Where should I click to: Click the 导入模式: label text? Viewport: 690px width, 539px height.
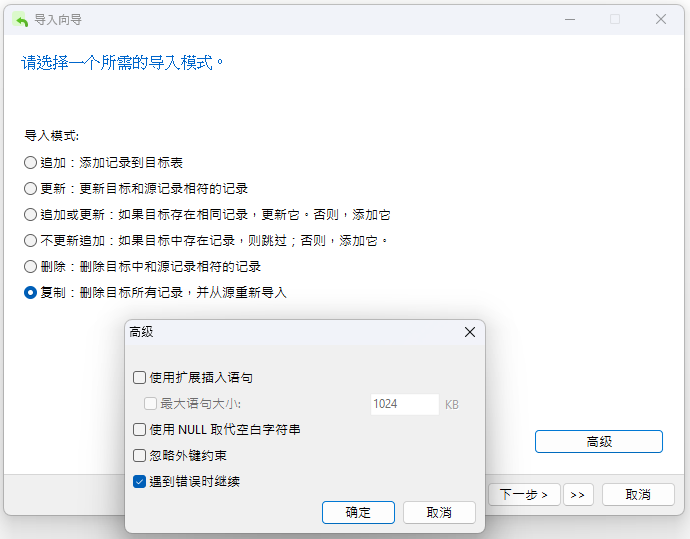pyautogui.click(x=51, y=136)
